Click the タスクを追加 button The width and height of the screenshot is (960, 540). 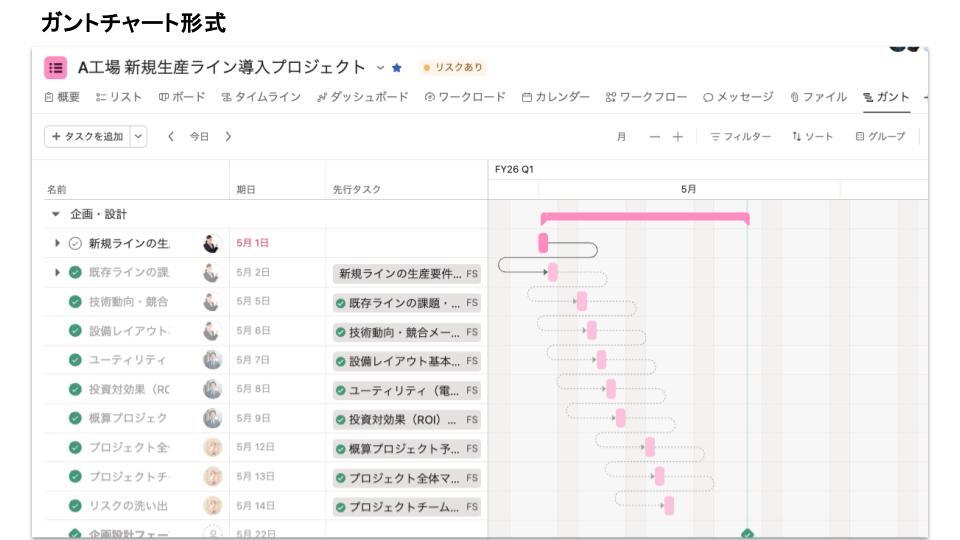(x=87, y=136)
